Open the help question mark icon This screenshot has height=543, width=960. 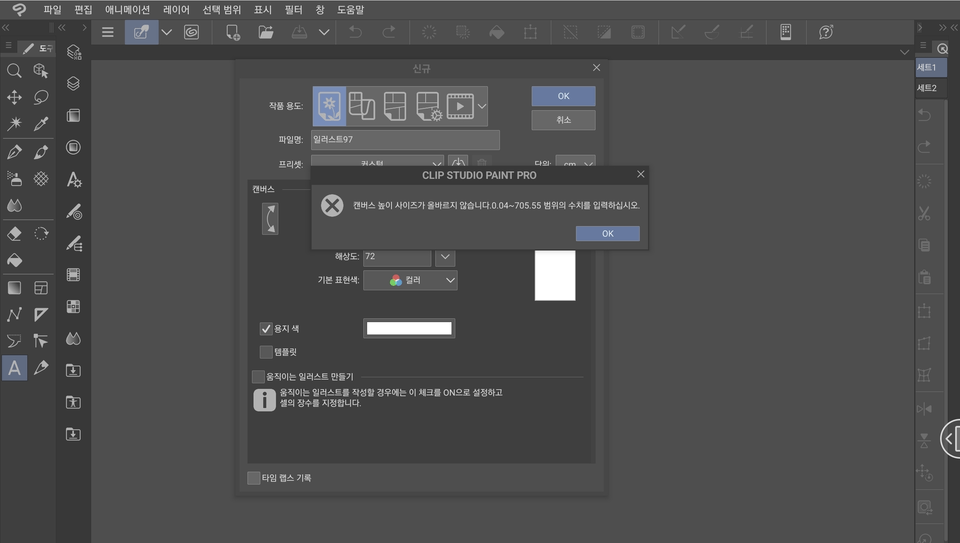(826, 32)
